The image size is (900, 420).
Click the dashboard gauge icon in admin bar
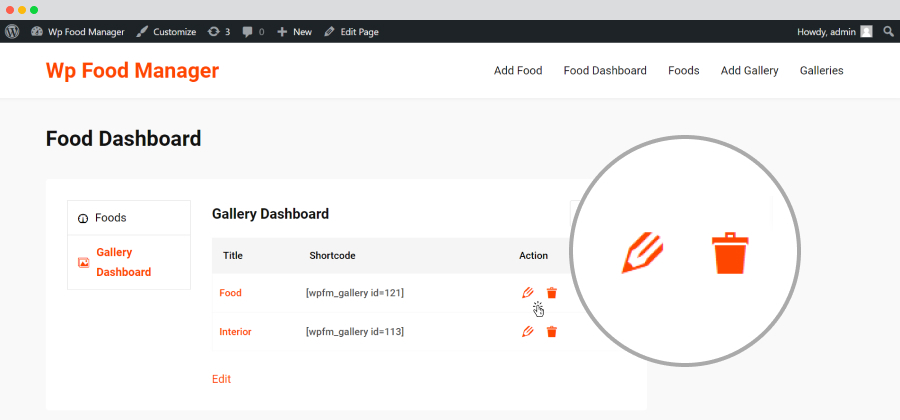tap(37, 32)
